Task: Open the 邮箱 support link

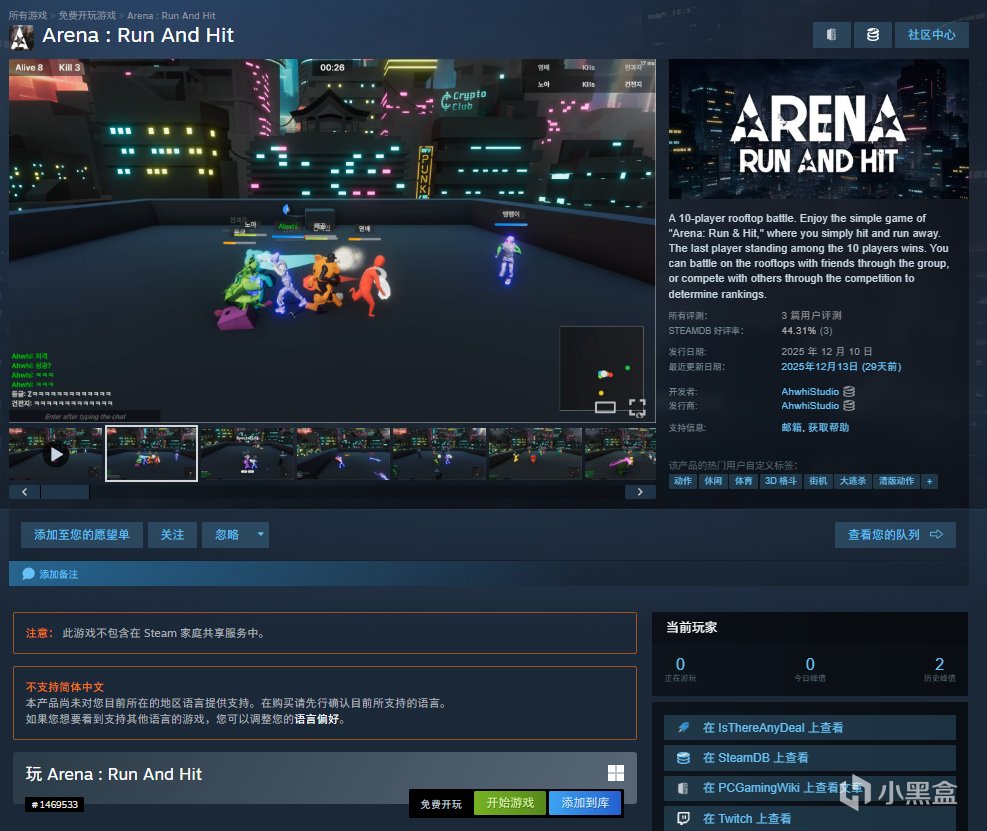Action: coord(791,427)
